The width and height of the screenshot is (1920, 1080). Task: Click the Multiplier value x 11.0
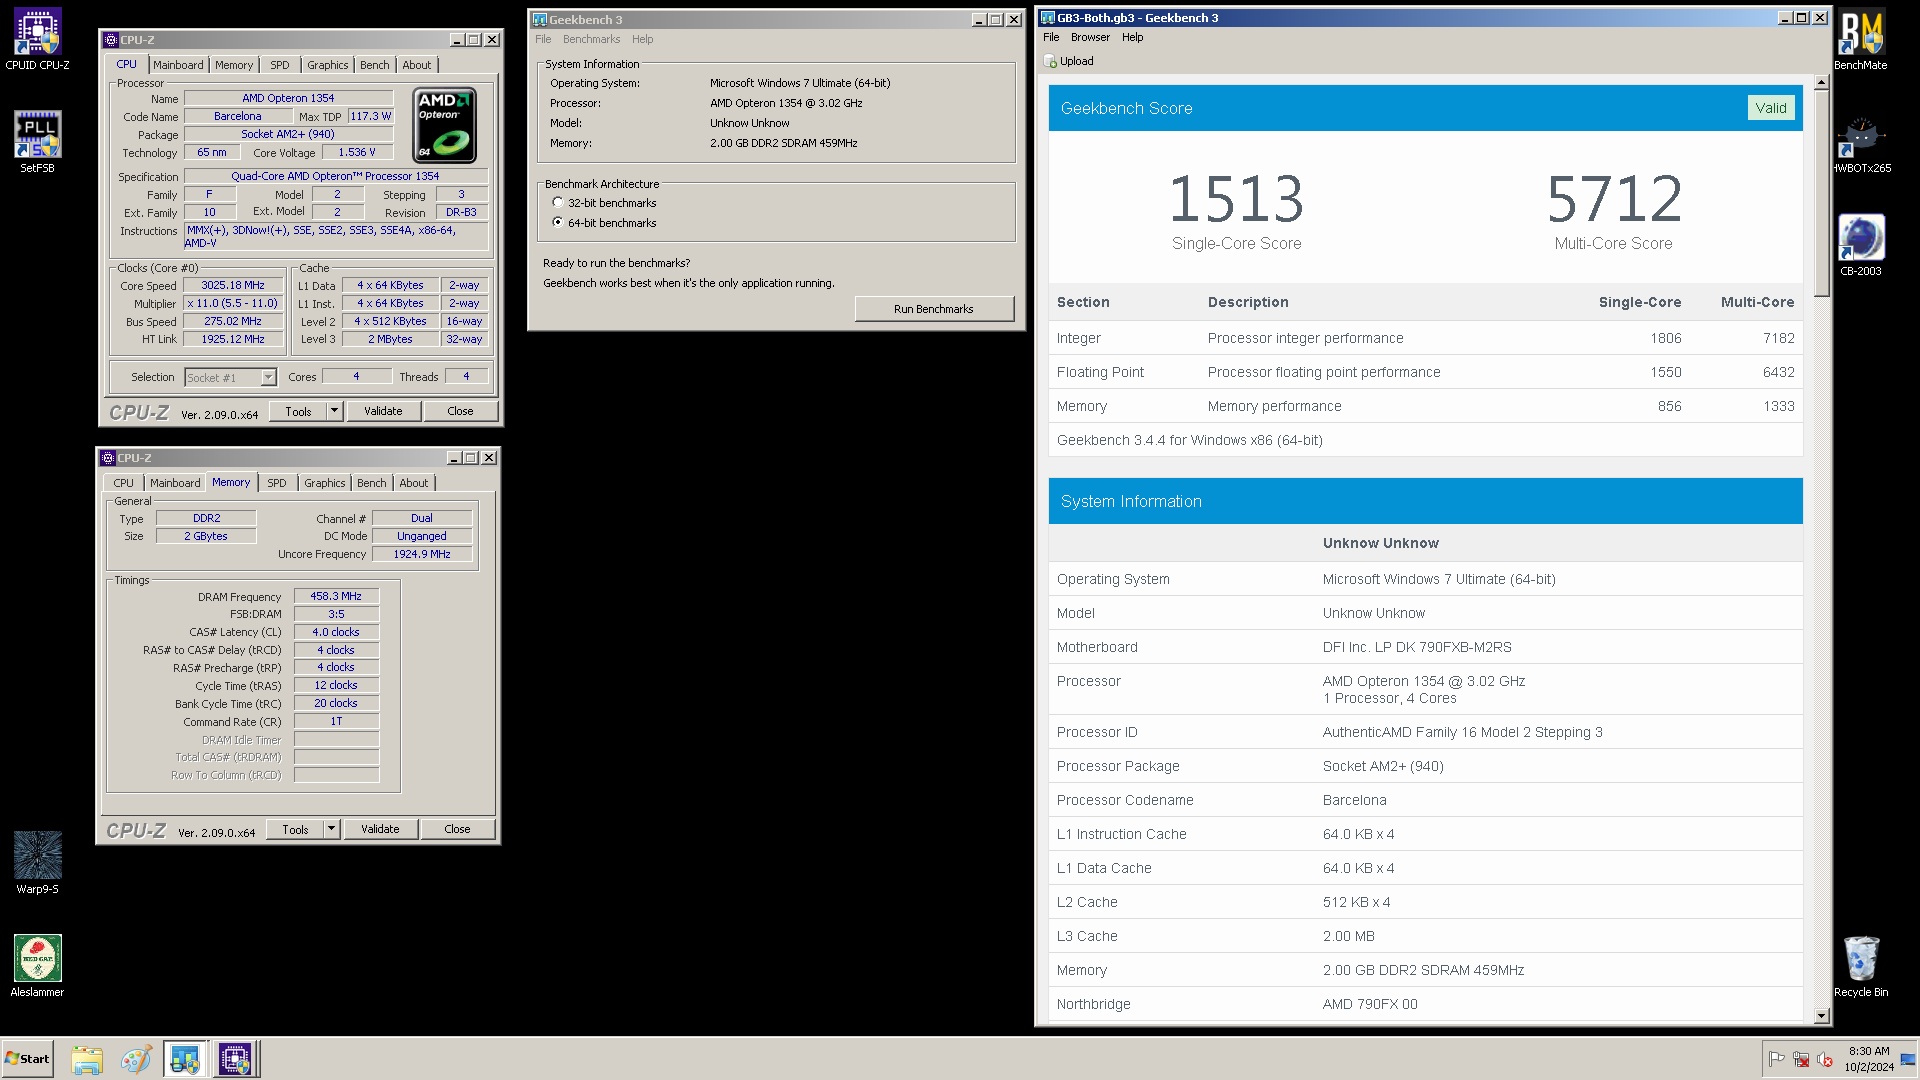click(x=233, y=303)
